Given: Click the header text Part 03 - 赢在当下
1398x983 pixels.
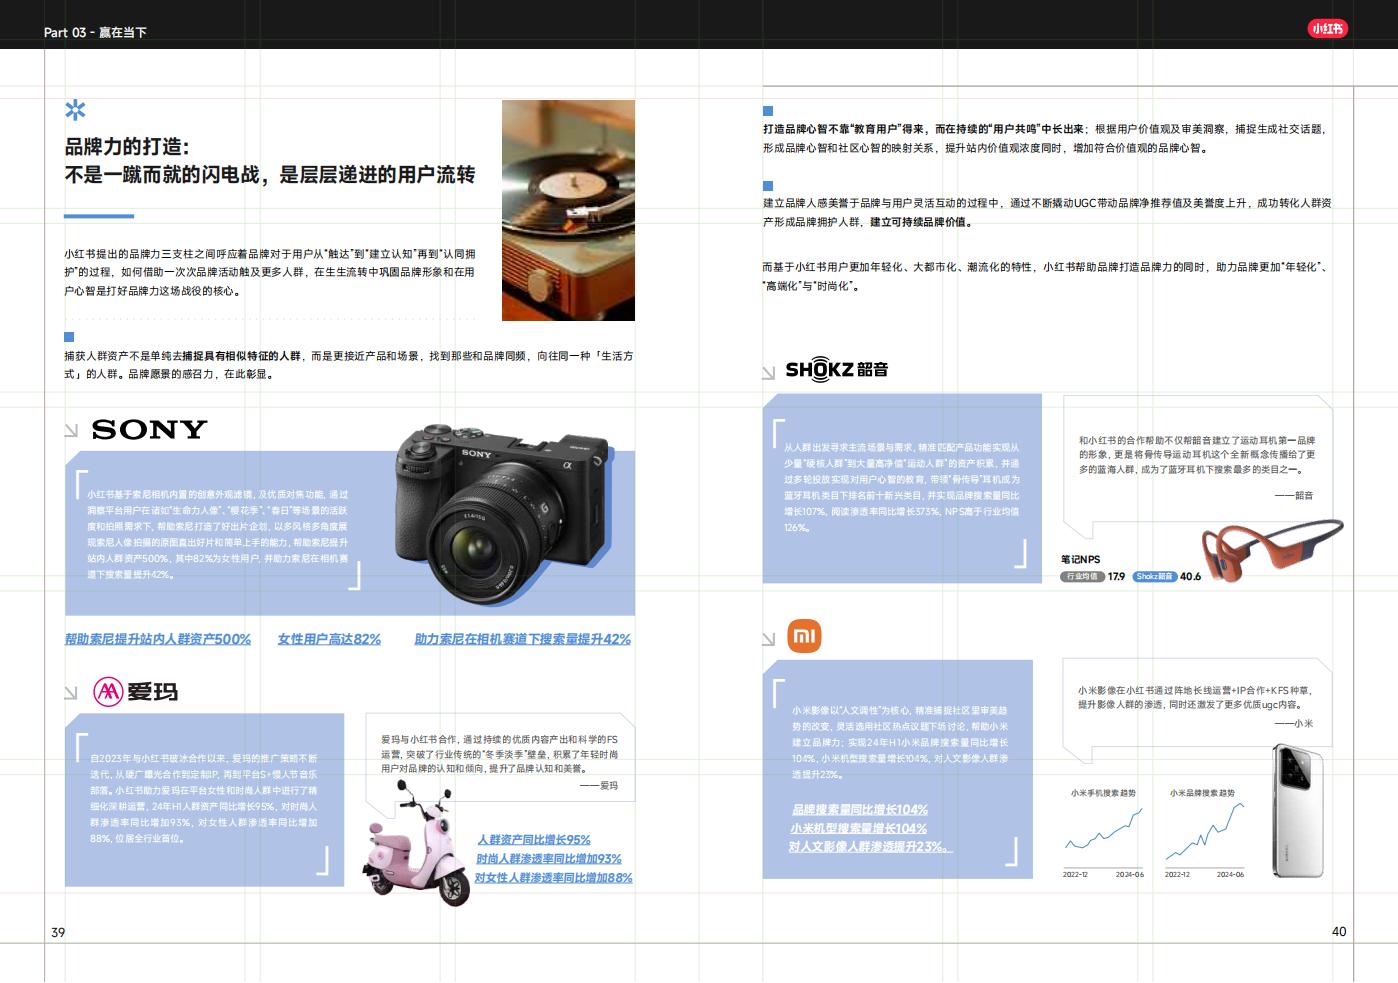Looking at the screenshot, I should coord(95,32).
